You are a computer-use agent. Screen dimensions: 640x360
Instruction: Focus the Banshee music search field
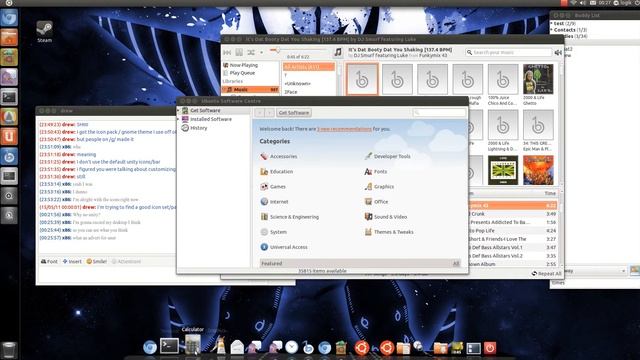tap(508, 52)
